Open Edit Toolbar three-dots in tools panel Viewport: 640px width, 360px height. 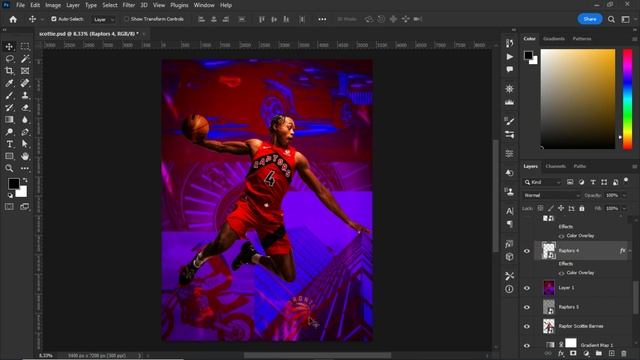(25, 168)
